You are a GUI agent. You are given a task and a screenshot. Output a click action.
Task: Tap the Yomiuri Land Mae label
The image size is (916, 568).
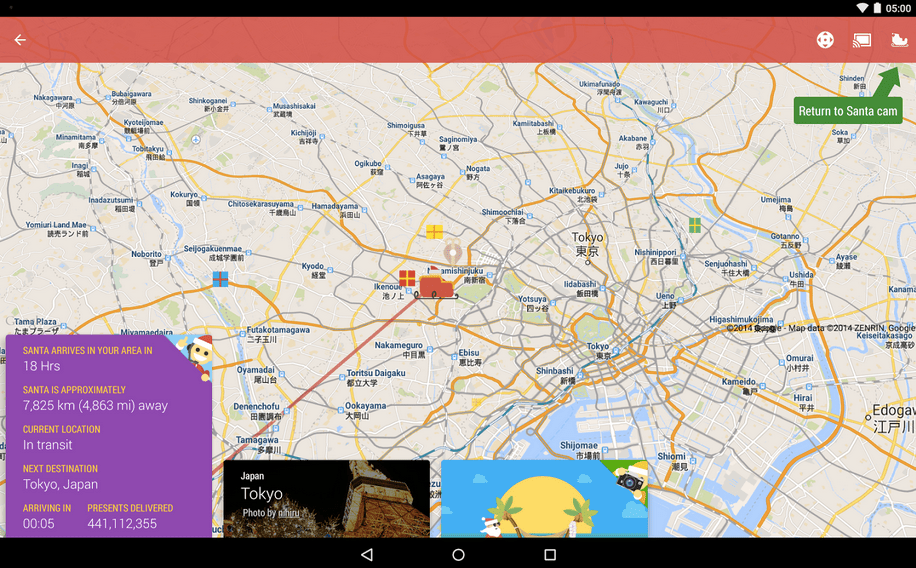[x=56, y=229]
